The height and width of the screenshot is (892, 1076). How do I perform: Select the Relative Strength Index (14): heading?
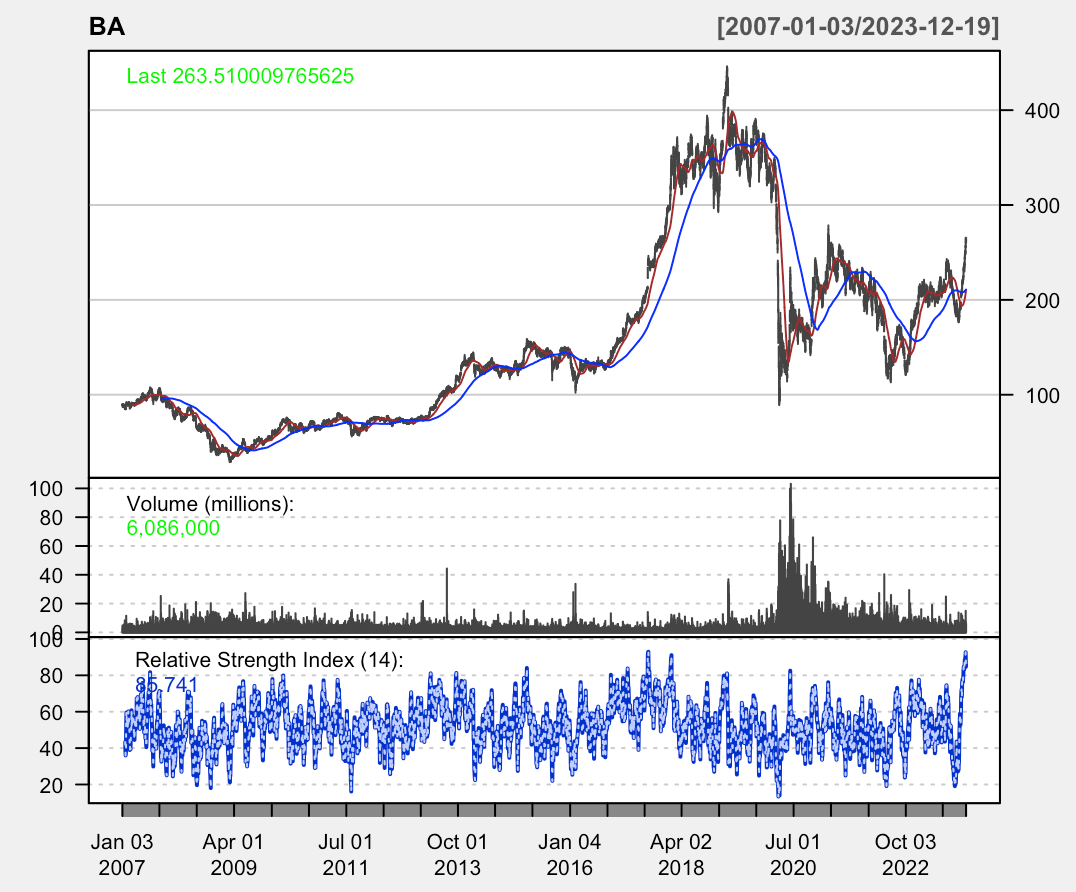pos(269,660)
